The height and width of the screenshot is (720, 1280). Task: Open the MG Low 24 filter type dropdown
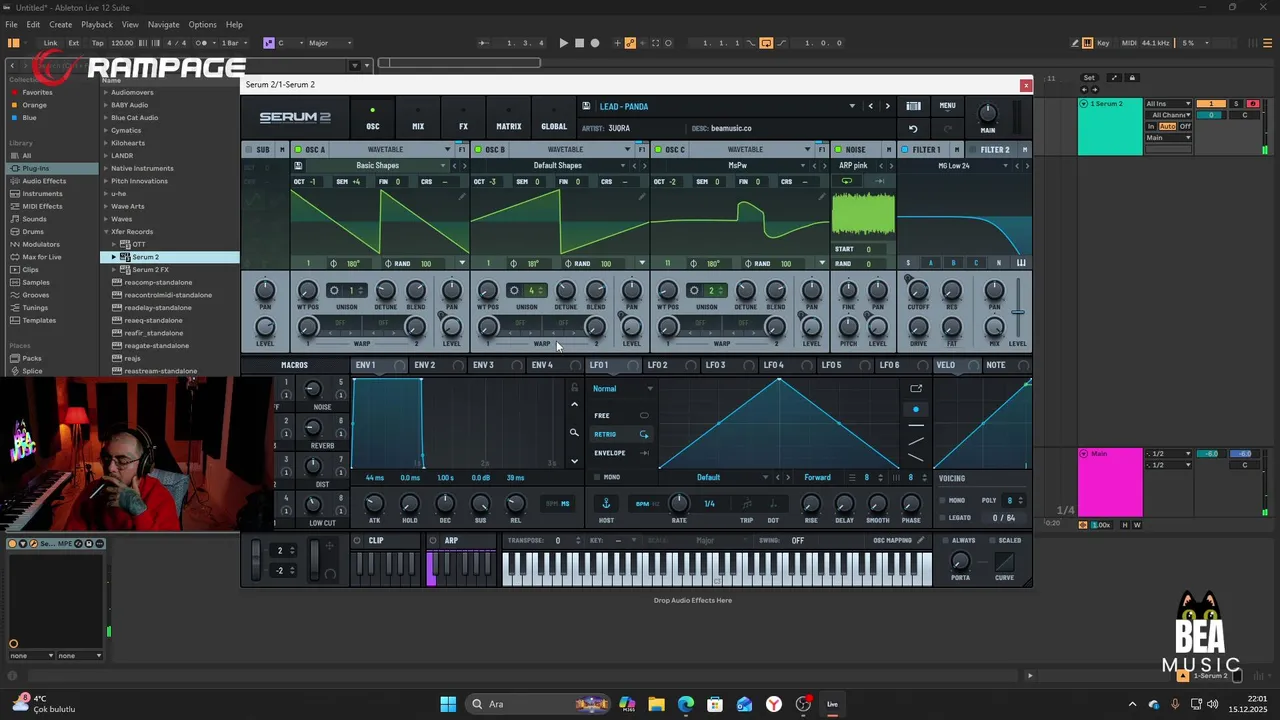[x=953, y=166]
